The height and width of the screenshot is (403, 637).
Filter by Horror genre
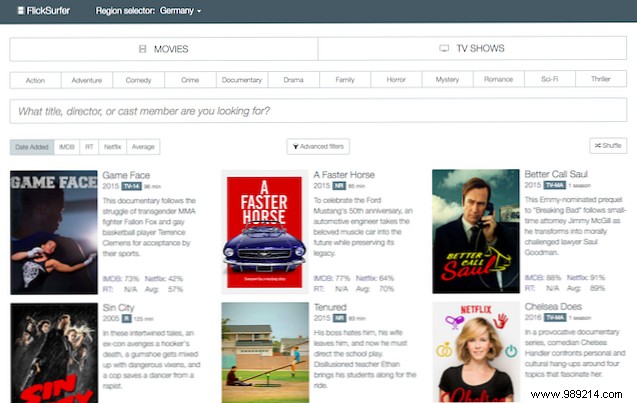pyautogui.click(x=396, y=79)
